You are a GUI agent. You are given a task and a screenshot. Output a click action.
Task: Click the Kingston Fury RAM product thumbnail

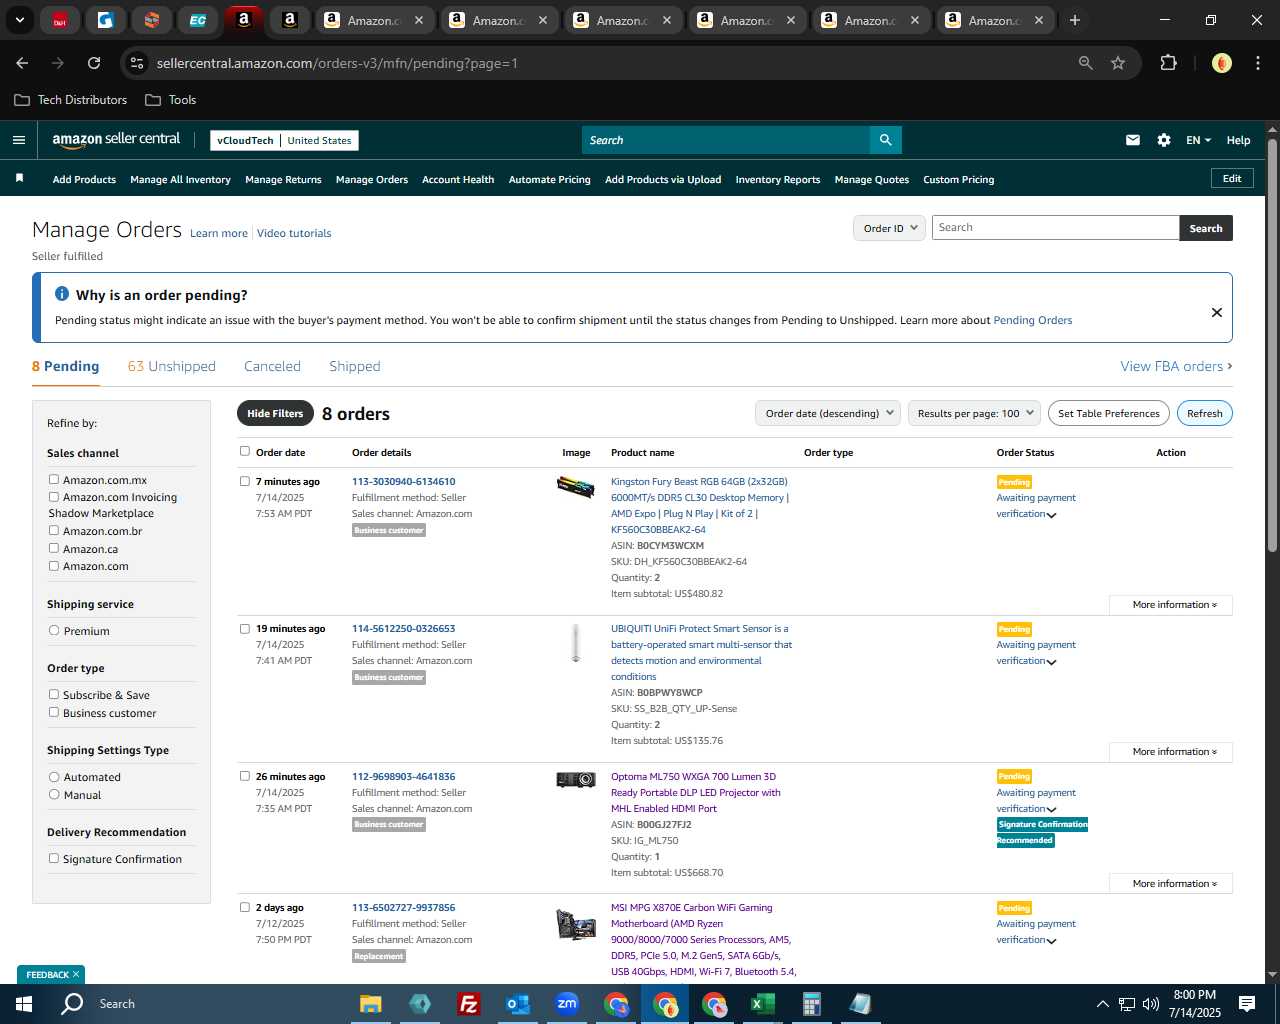tap(576, 487)
